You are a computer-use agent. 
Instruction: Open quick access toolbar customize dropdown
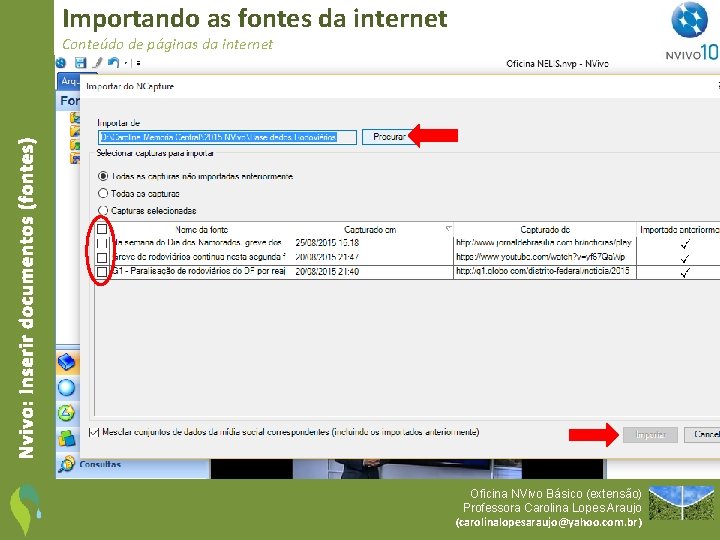[138, 63]
